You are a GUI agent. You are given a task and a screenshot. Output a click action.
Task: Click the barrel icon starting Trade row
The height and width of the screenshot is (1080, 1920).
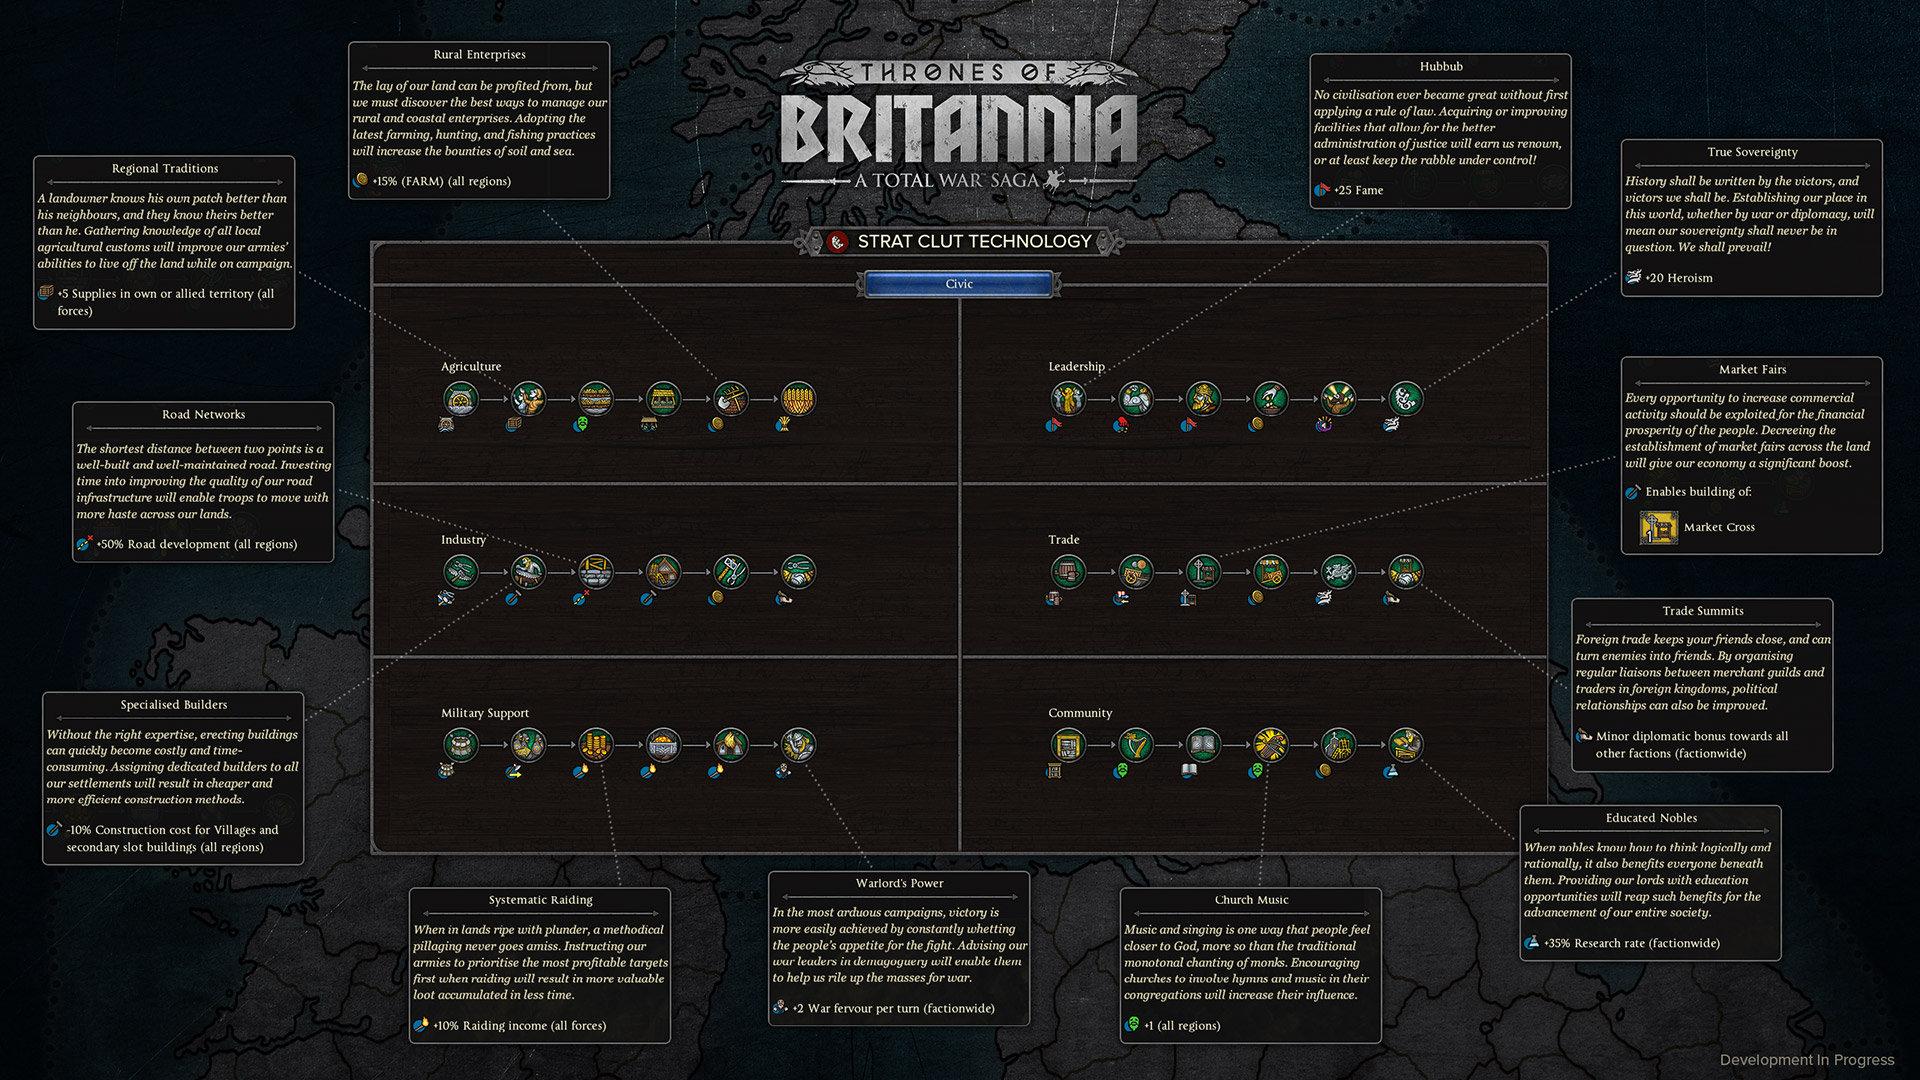coord(1068,572)
